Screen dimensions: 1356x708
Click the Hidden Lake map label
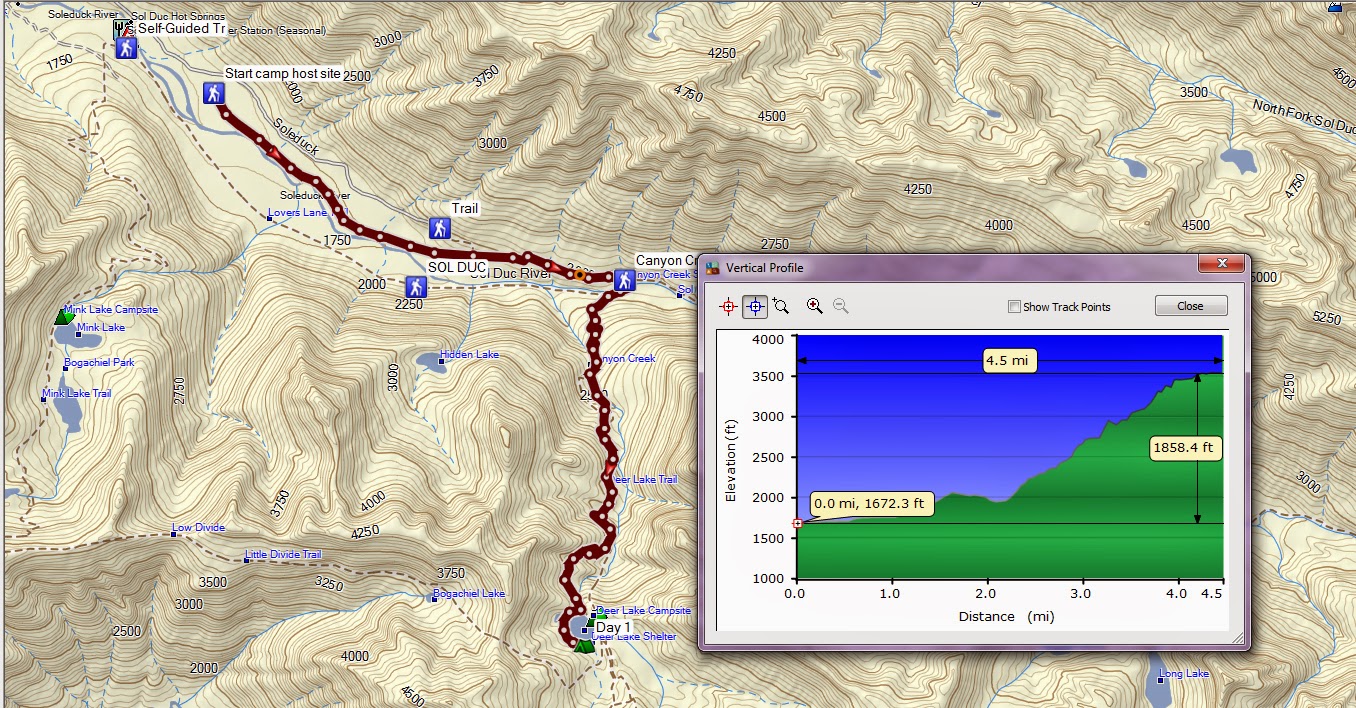(x=469, y=355)
